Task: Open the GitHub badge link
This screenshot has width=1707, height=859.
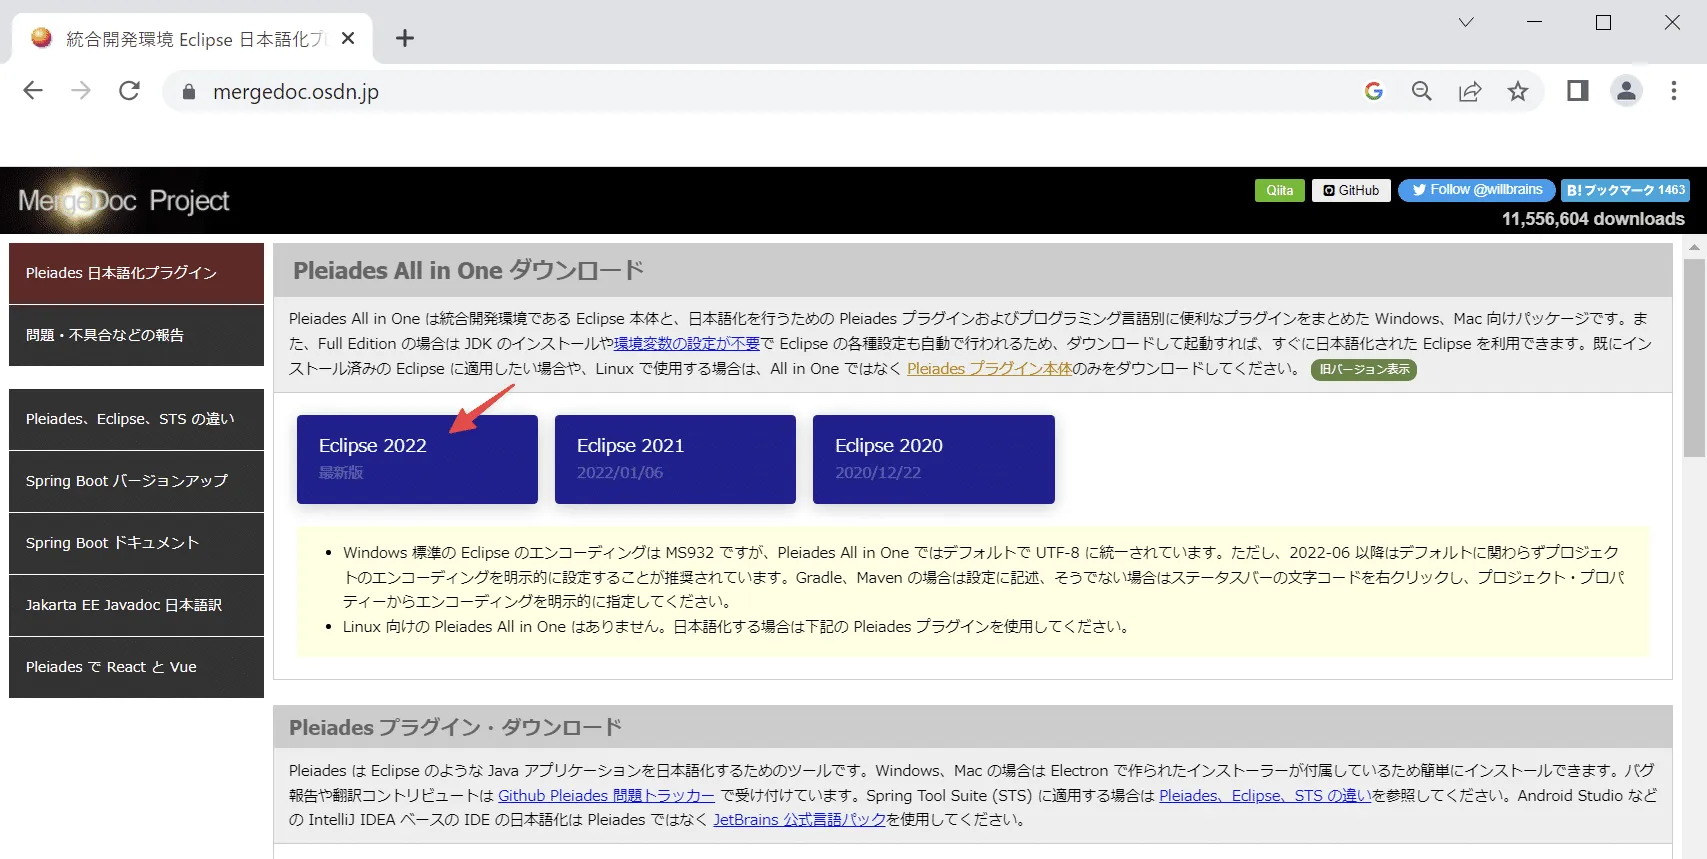Action: click(x=1351, y=190)
